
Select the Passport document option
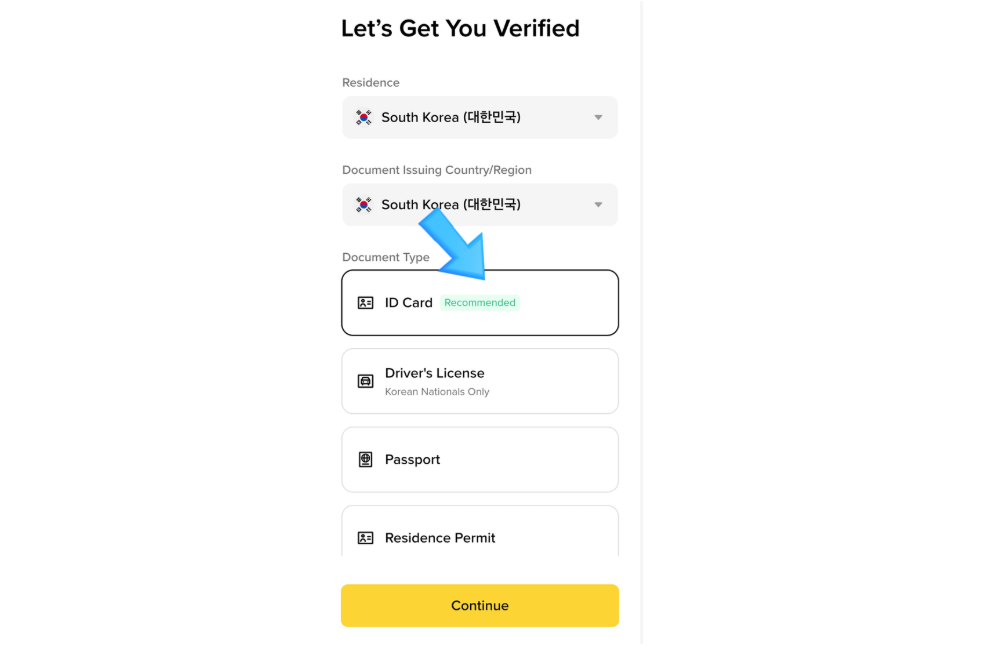(x=480, y=460)
